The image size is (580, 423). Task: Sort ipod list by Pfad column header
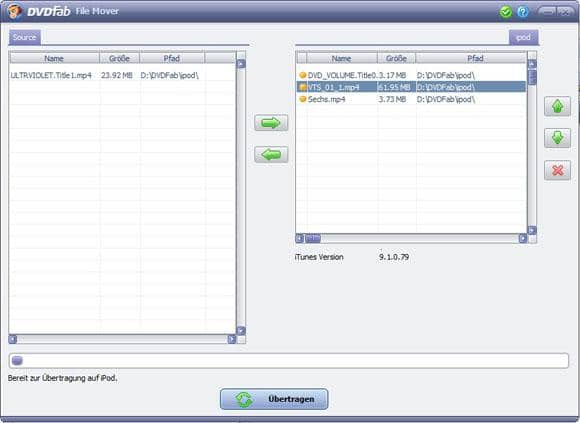click(475, 58)
